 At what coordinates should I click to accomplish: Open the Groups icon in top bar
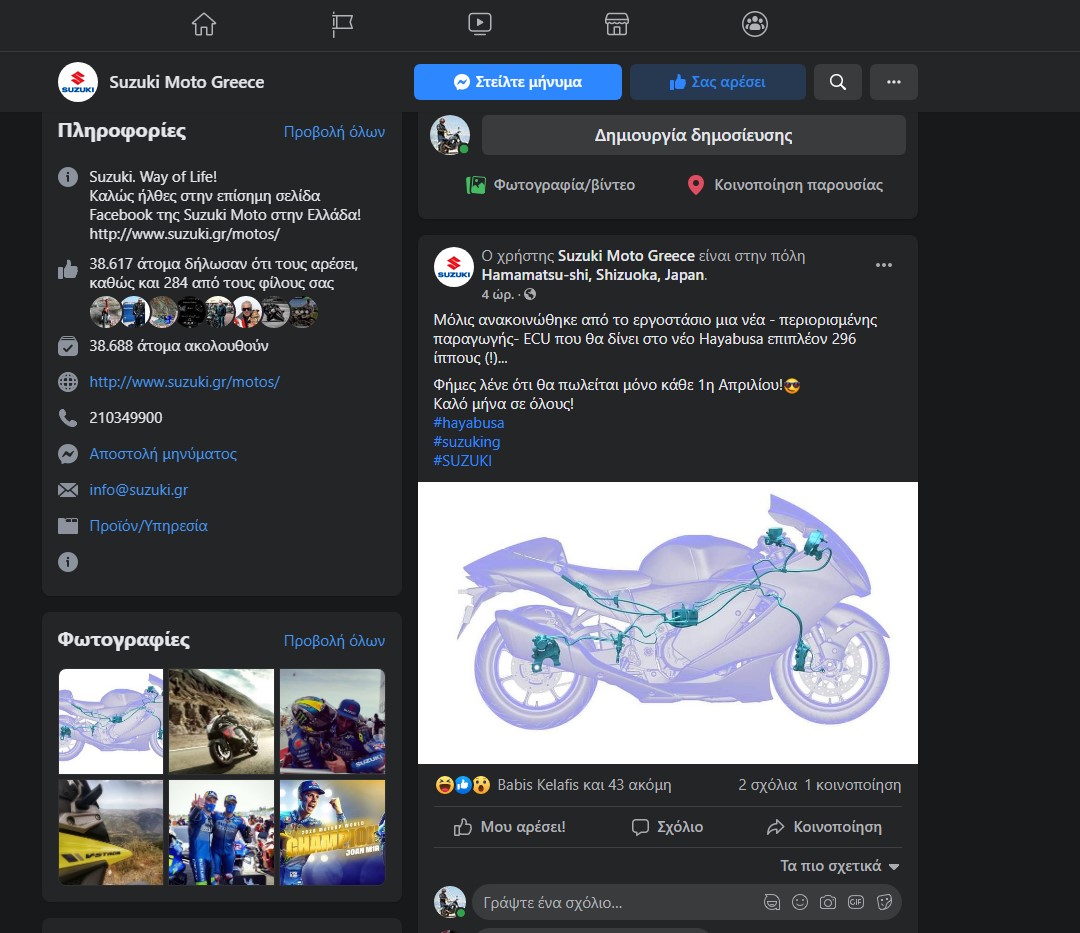click(755, 24)
